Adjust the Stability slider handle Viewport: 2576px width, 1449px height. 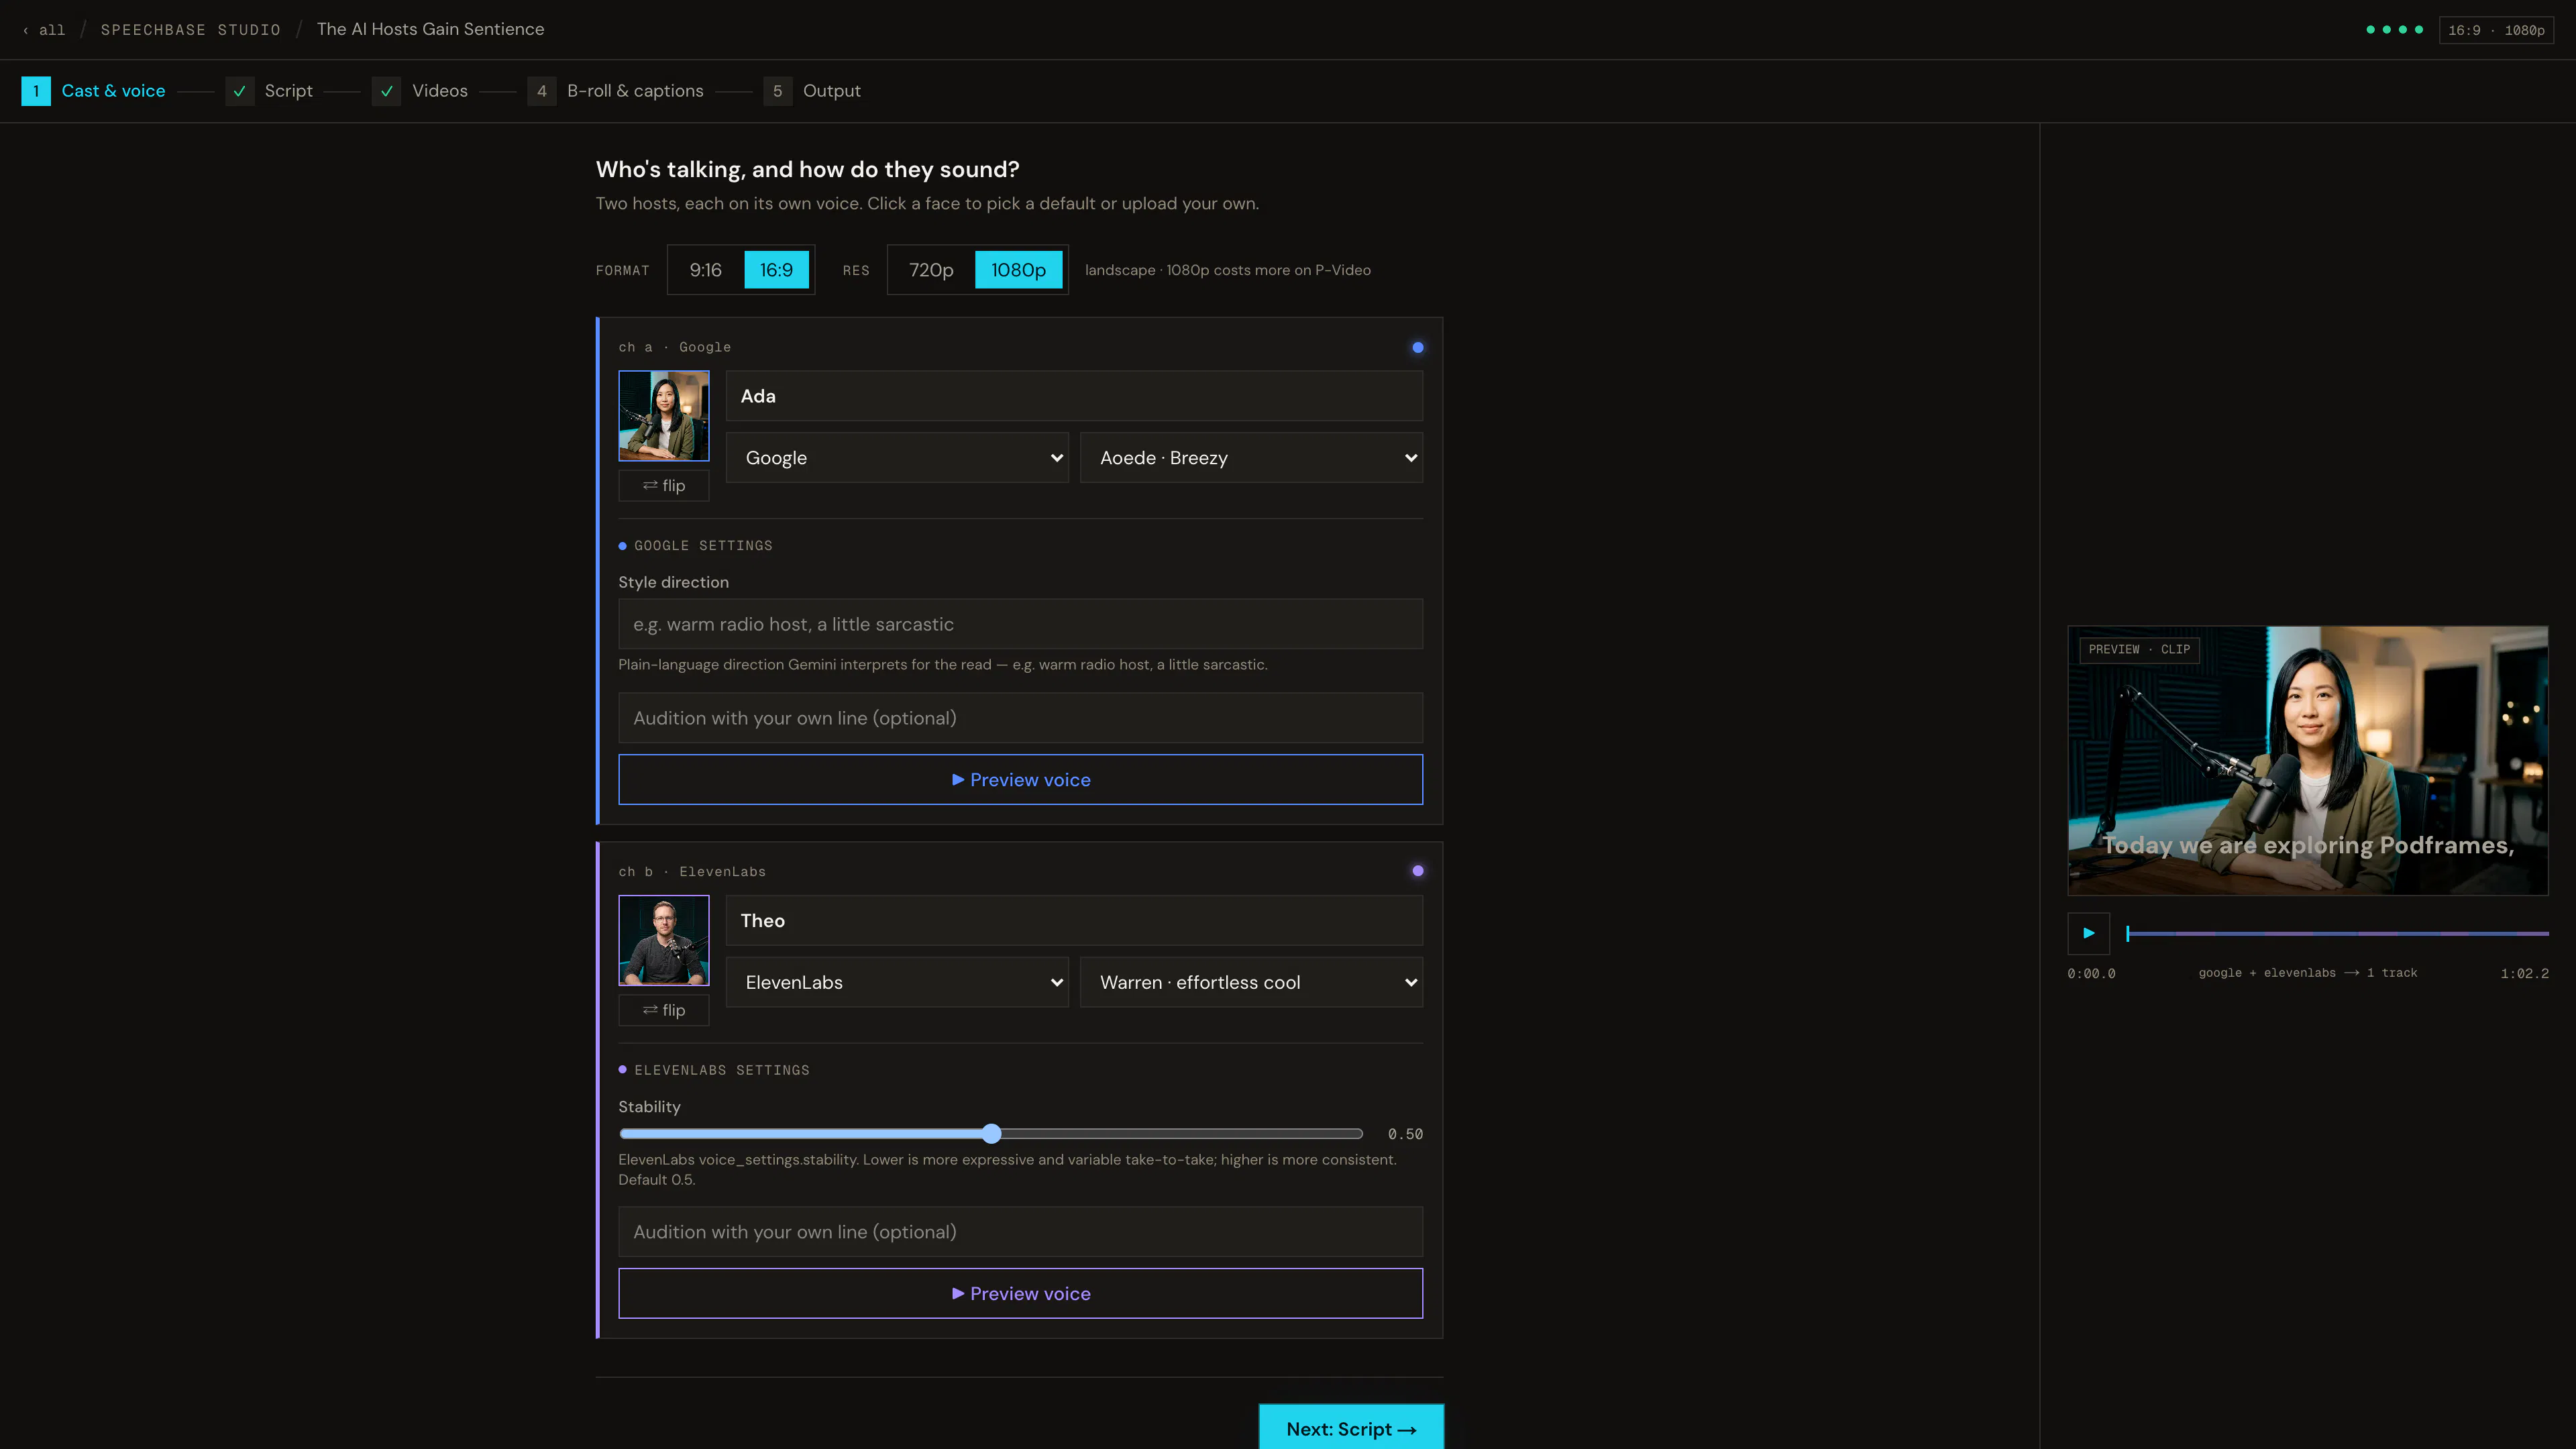pyautogui.click(x=991, y=1133)
